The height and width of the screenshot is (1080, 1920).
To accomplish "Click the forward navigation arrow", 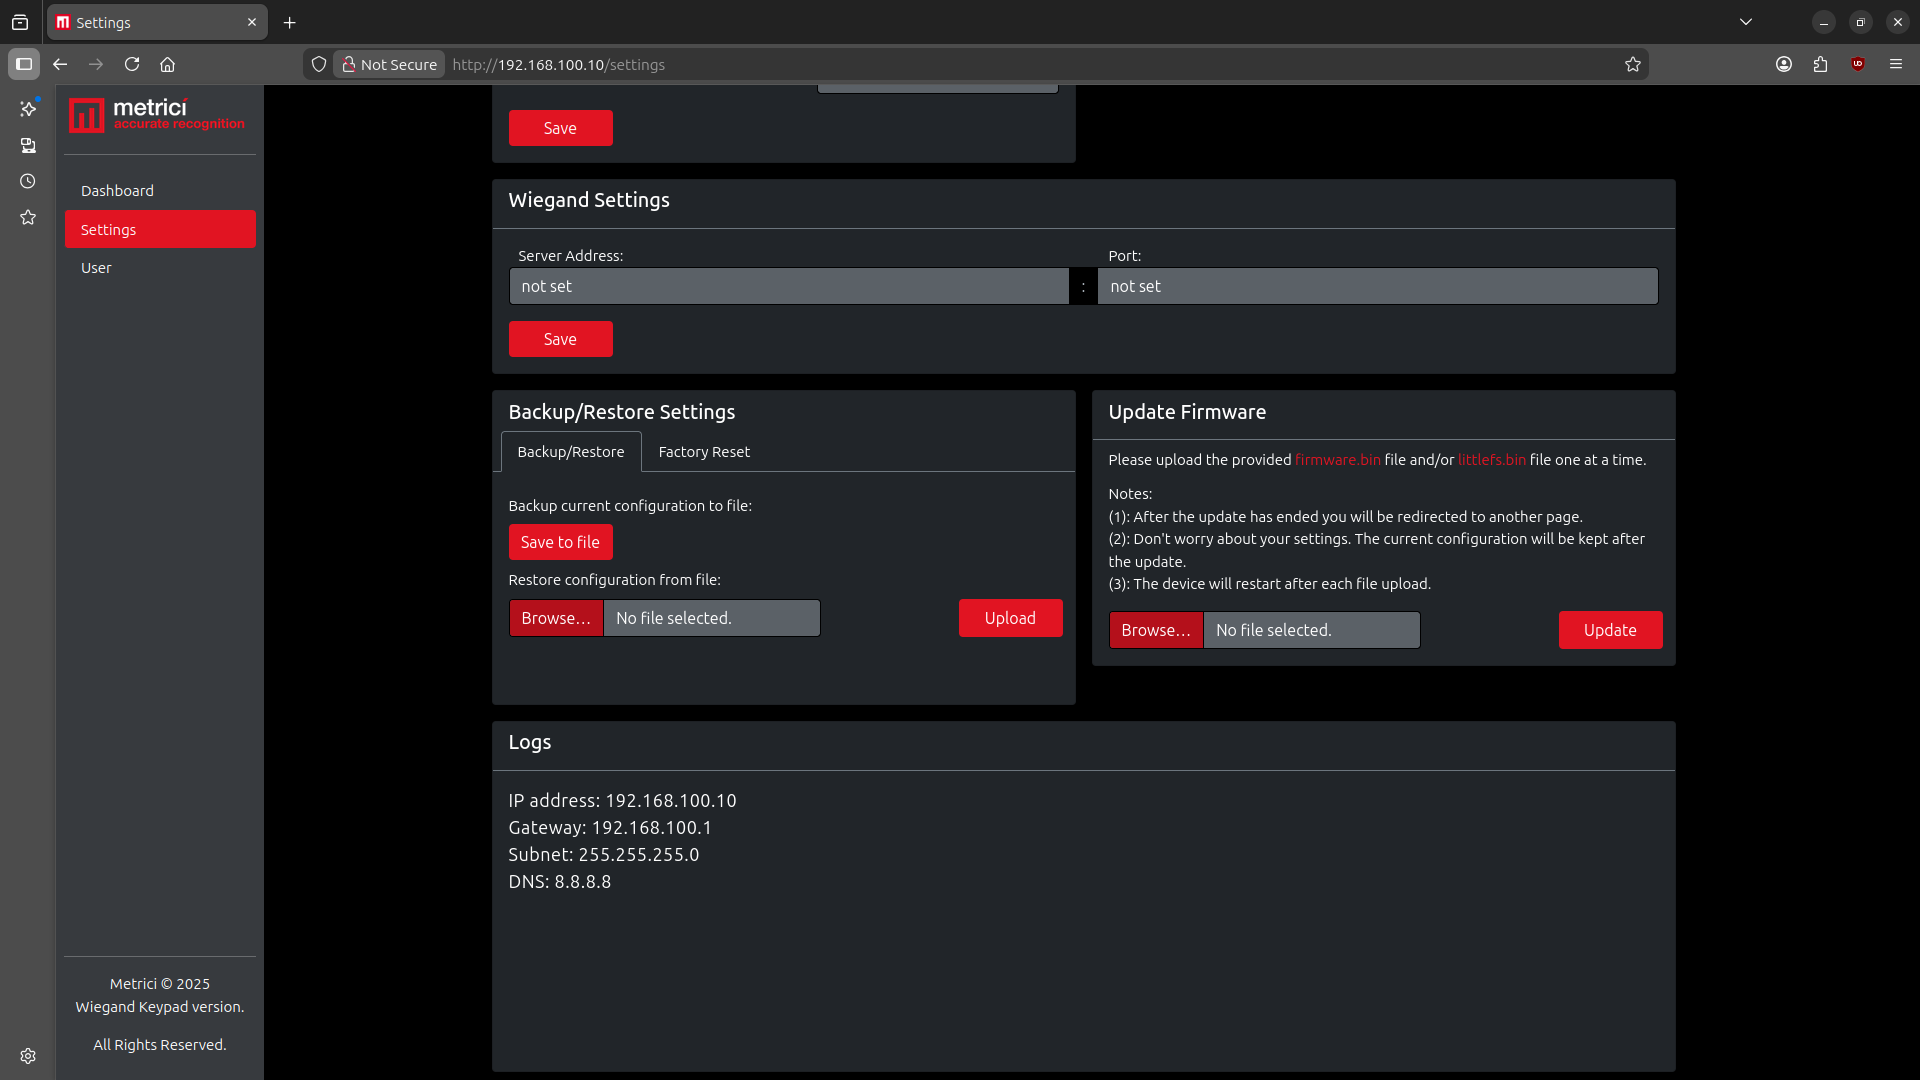I will point(96,64).
